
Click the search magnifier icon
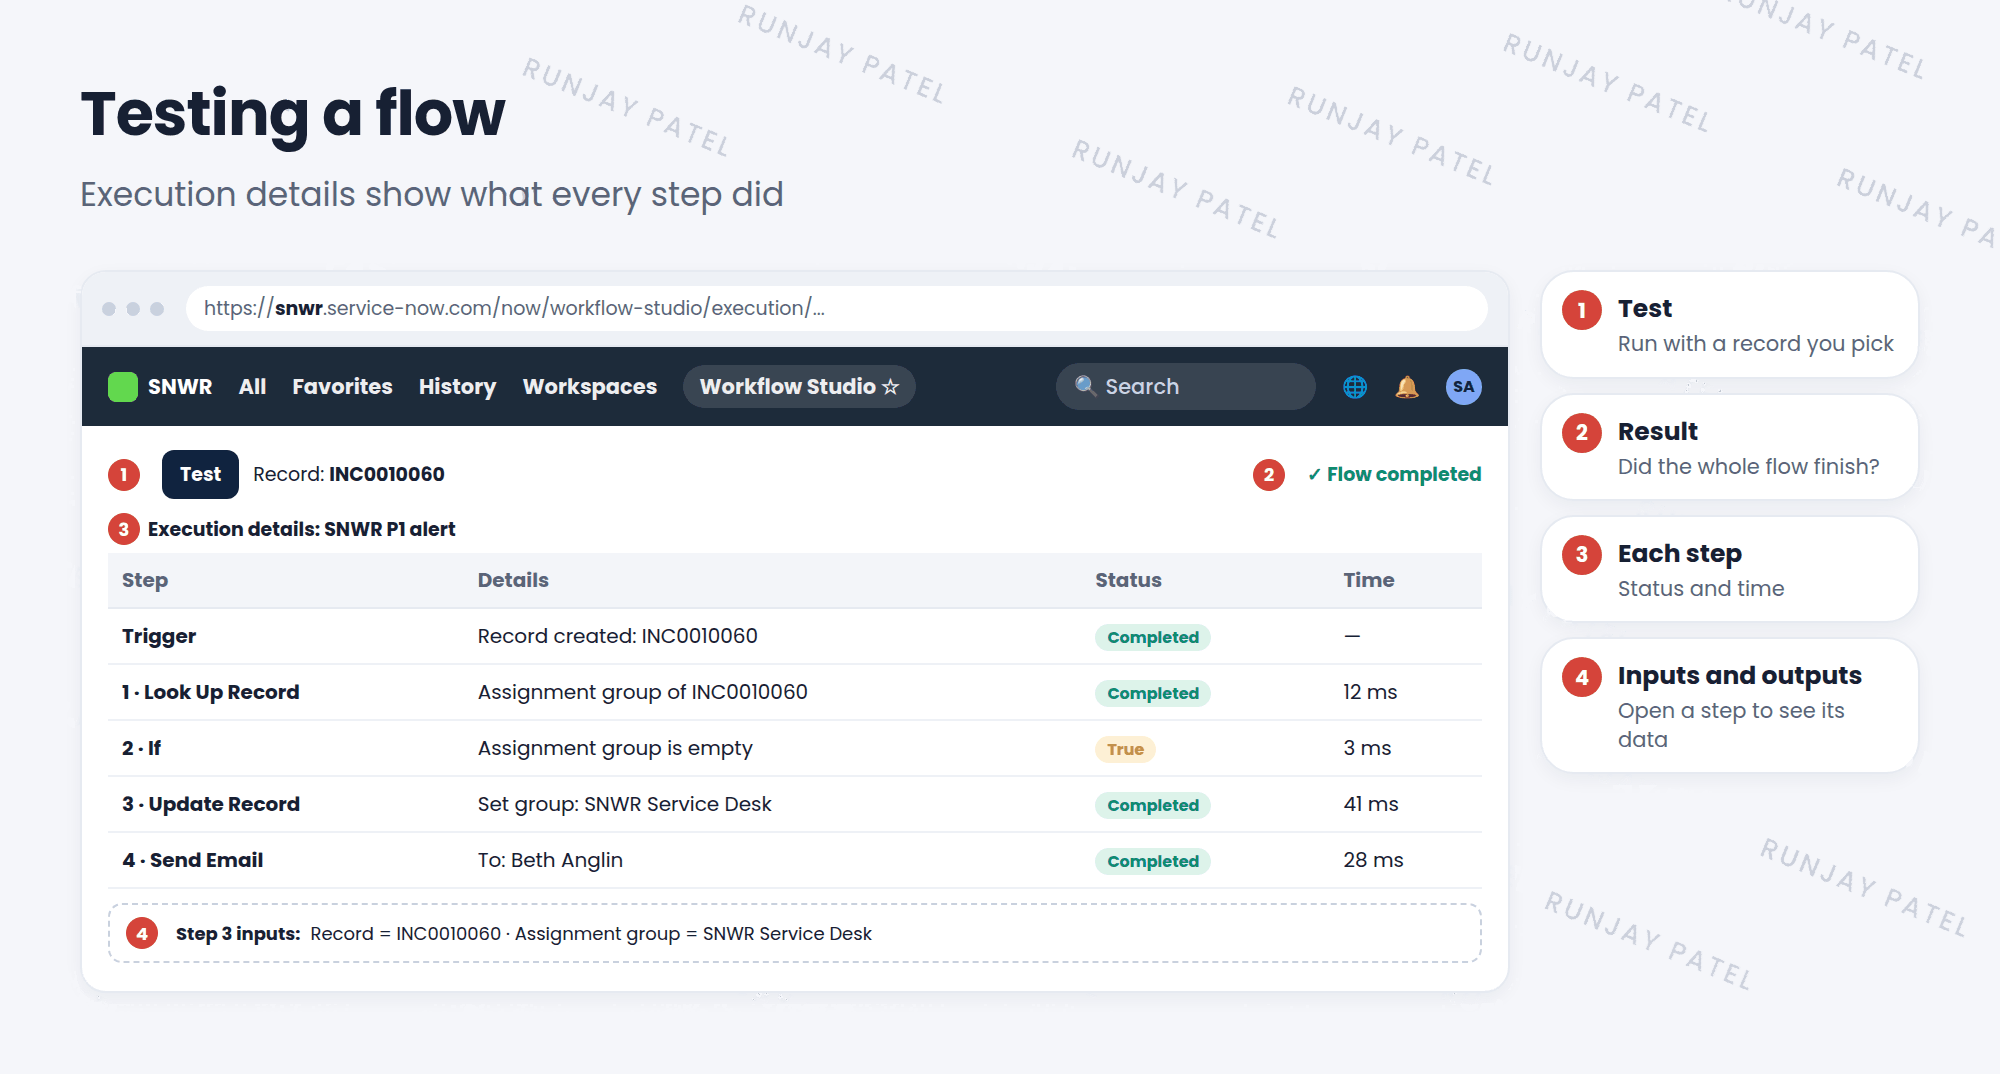[x=1085, y=386]
